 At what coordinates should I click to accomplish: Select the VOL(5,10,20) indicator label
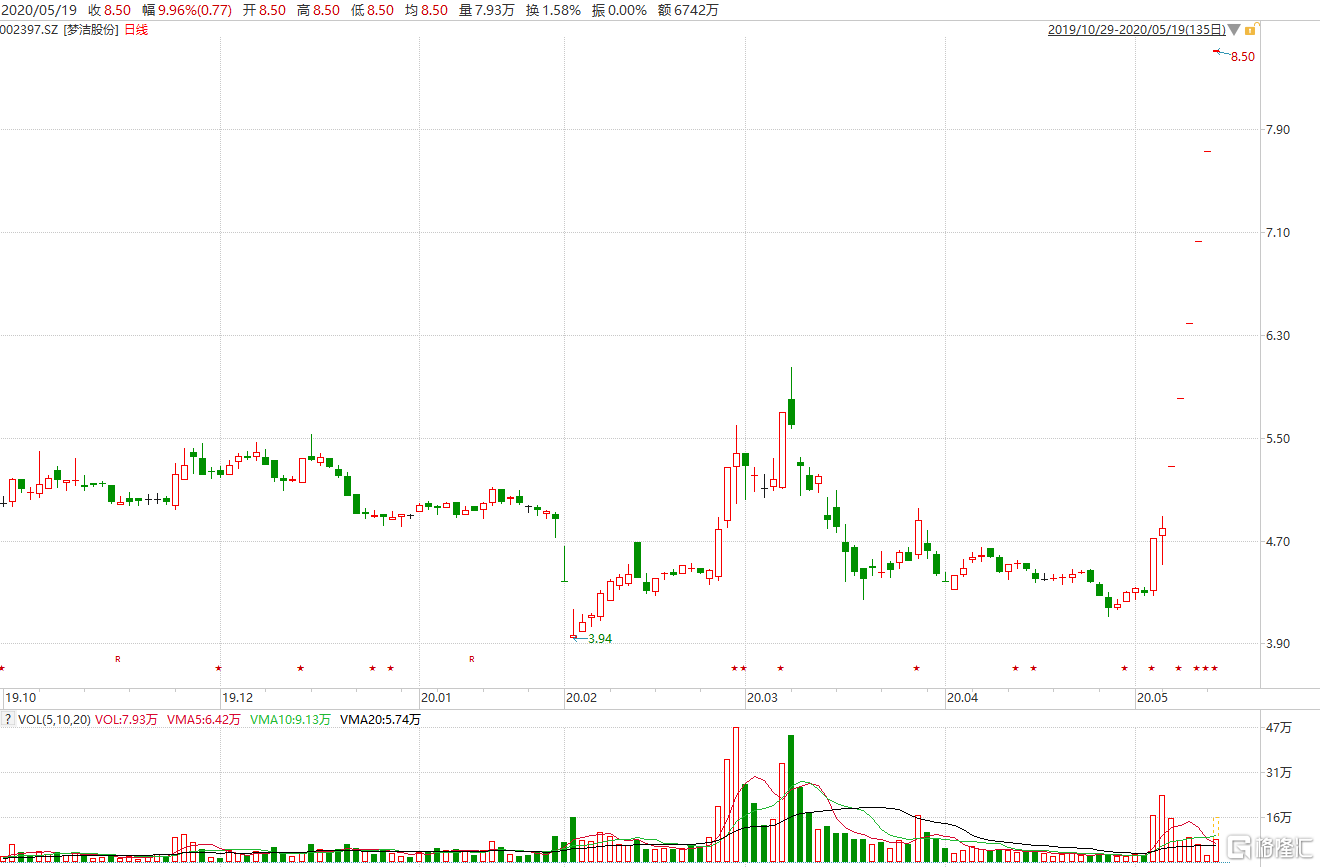(55, 719)
